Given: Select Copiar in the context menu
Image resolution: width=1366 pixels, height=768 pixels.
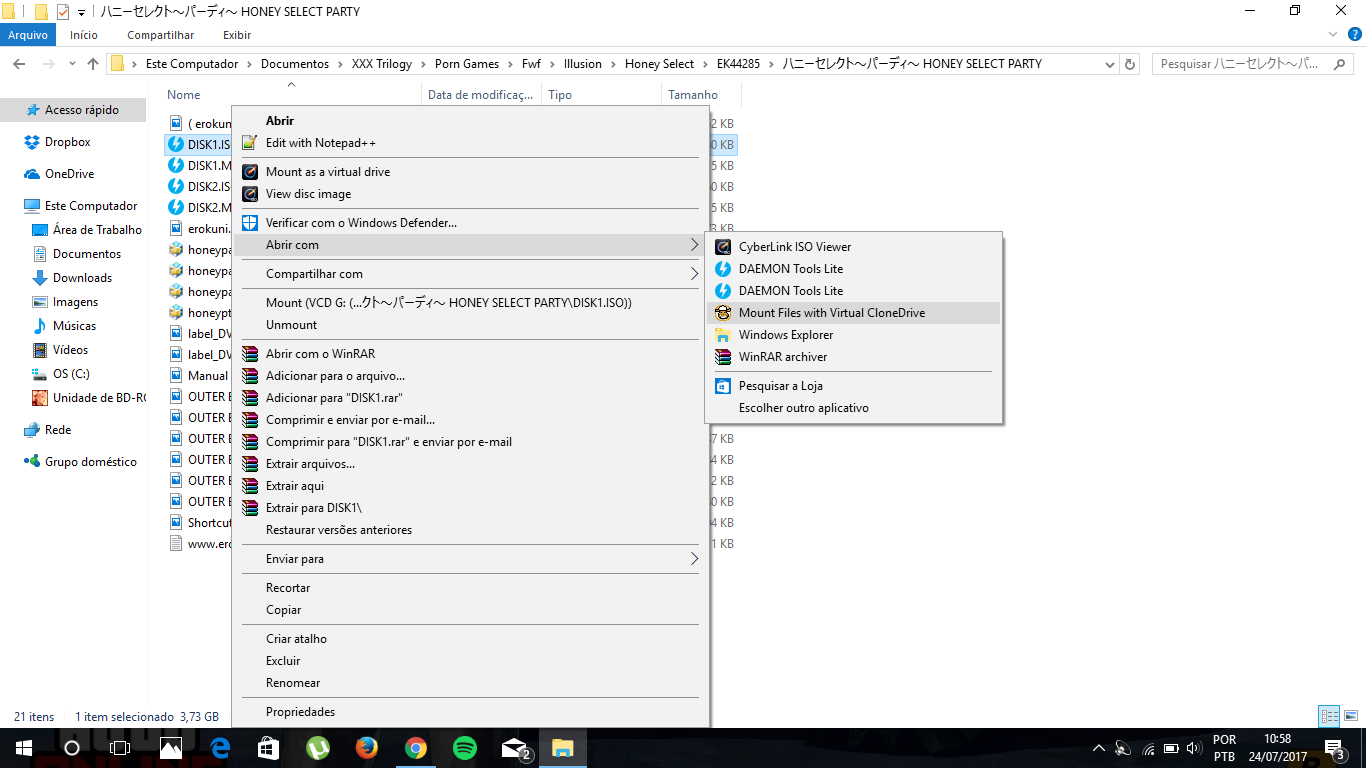Looking at the screenshot, I should (x=283, y=610).
